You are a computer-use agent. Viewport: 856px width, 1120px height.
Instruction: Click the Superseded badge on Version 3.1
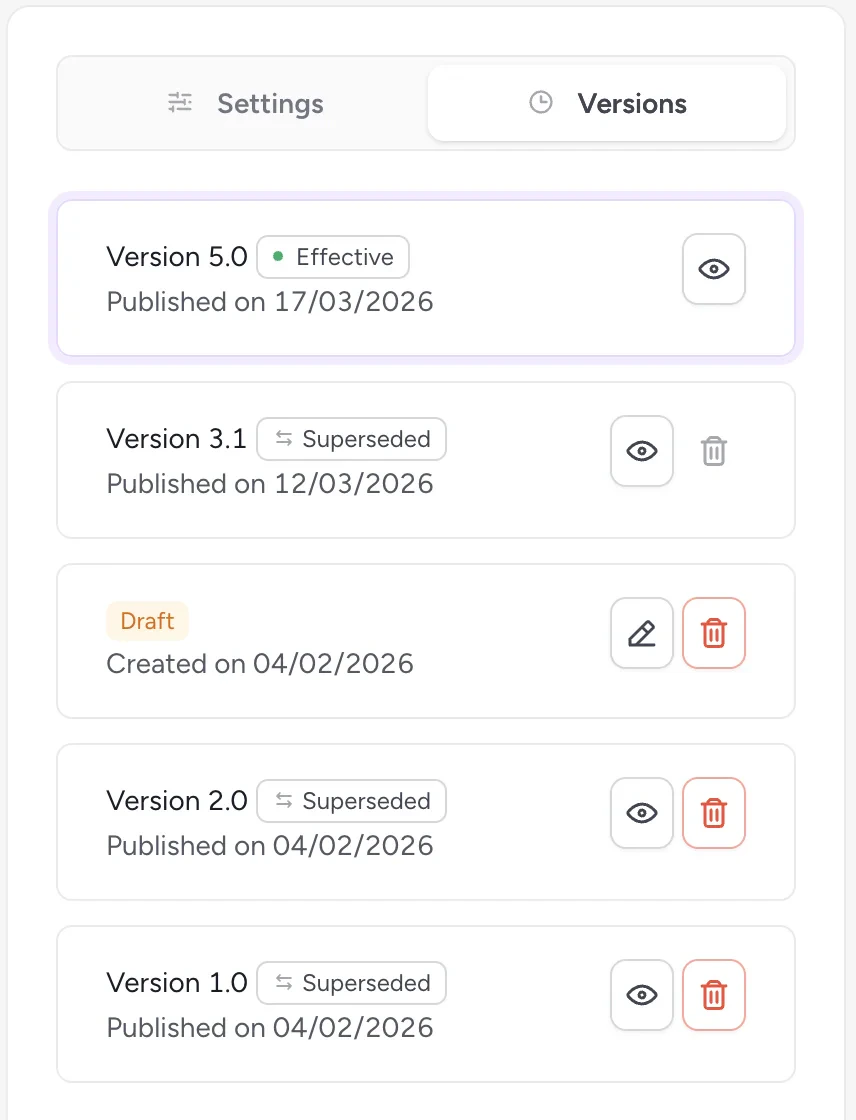pos(351,439)
